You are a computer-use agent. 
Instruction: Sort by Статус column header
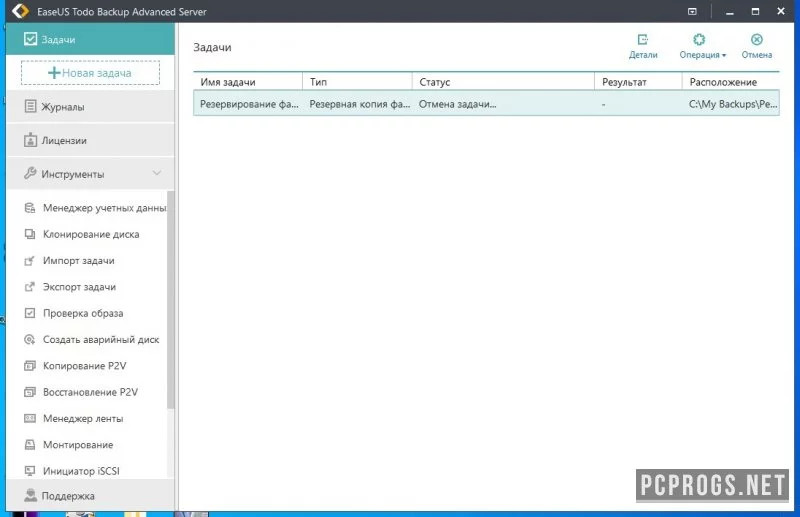[503, 82]
